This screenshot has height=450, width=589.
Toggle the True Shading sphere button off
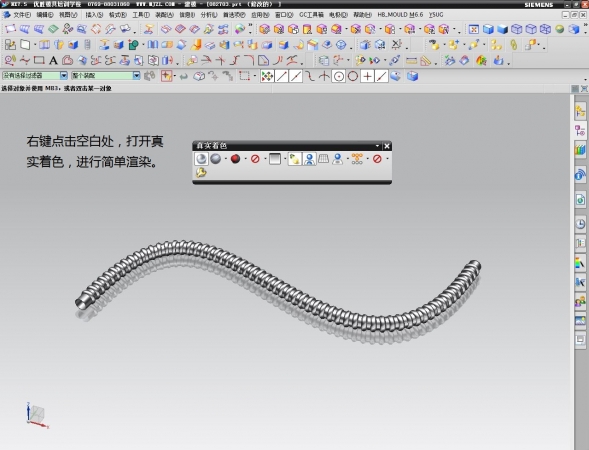201,159
